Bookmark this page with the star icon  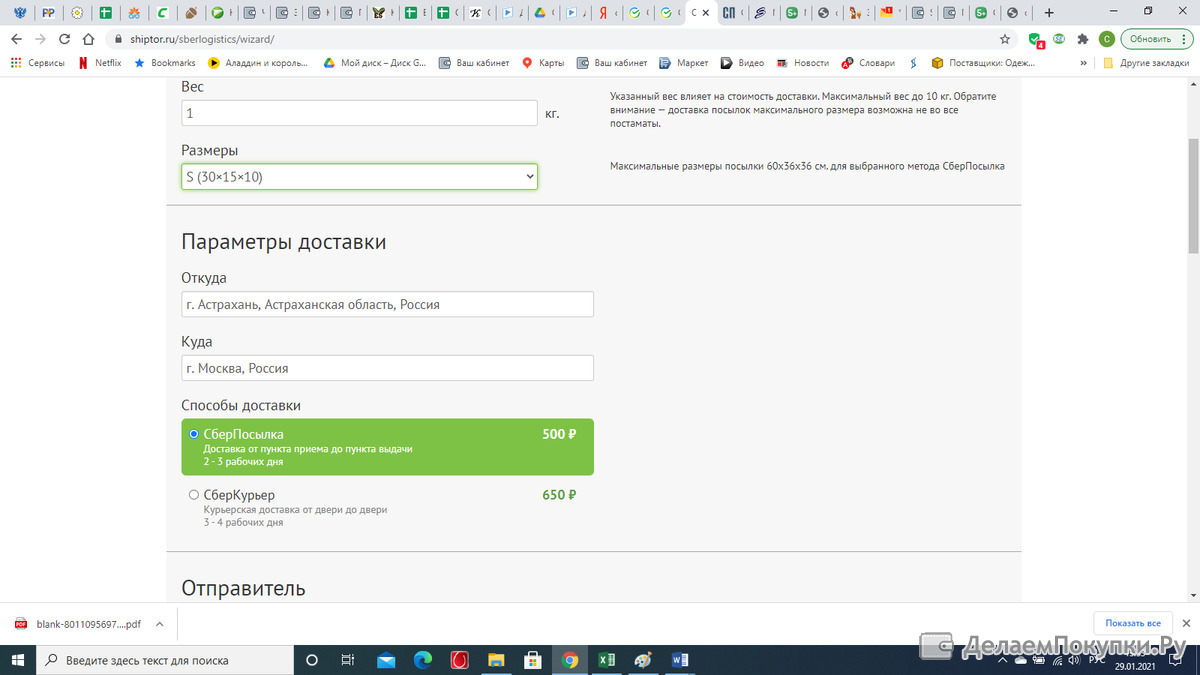coord(1005,39)
